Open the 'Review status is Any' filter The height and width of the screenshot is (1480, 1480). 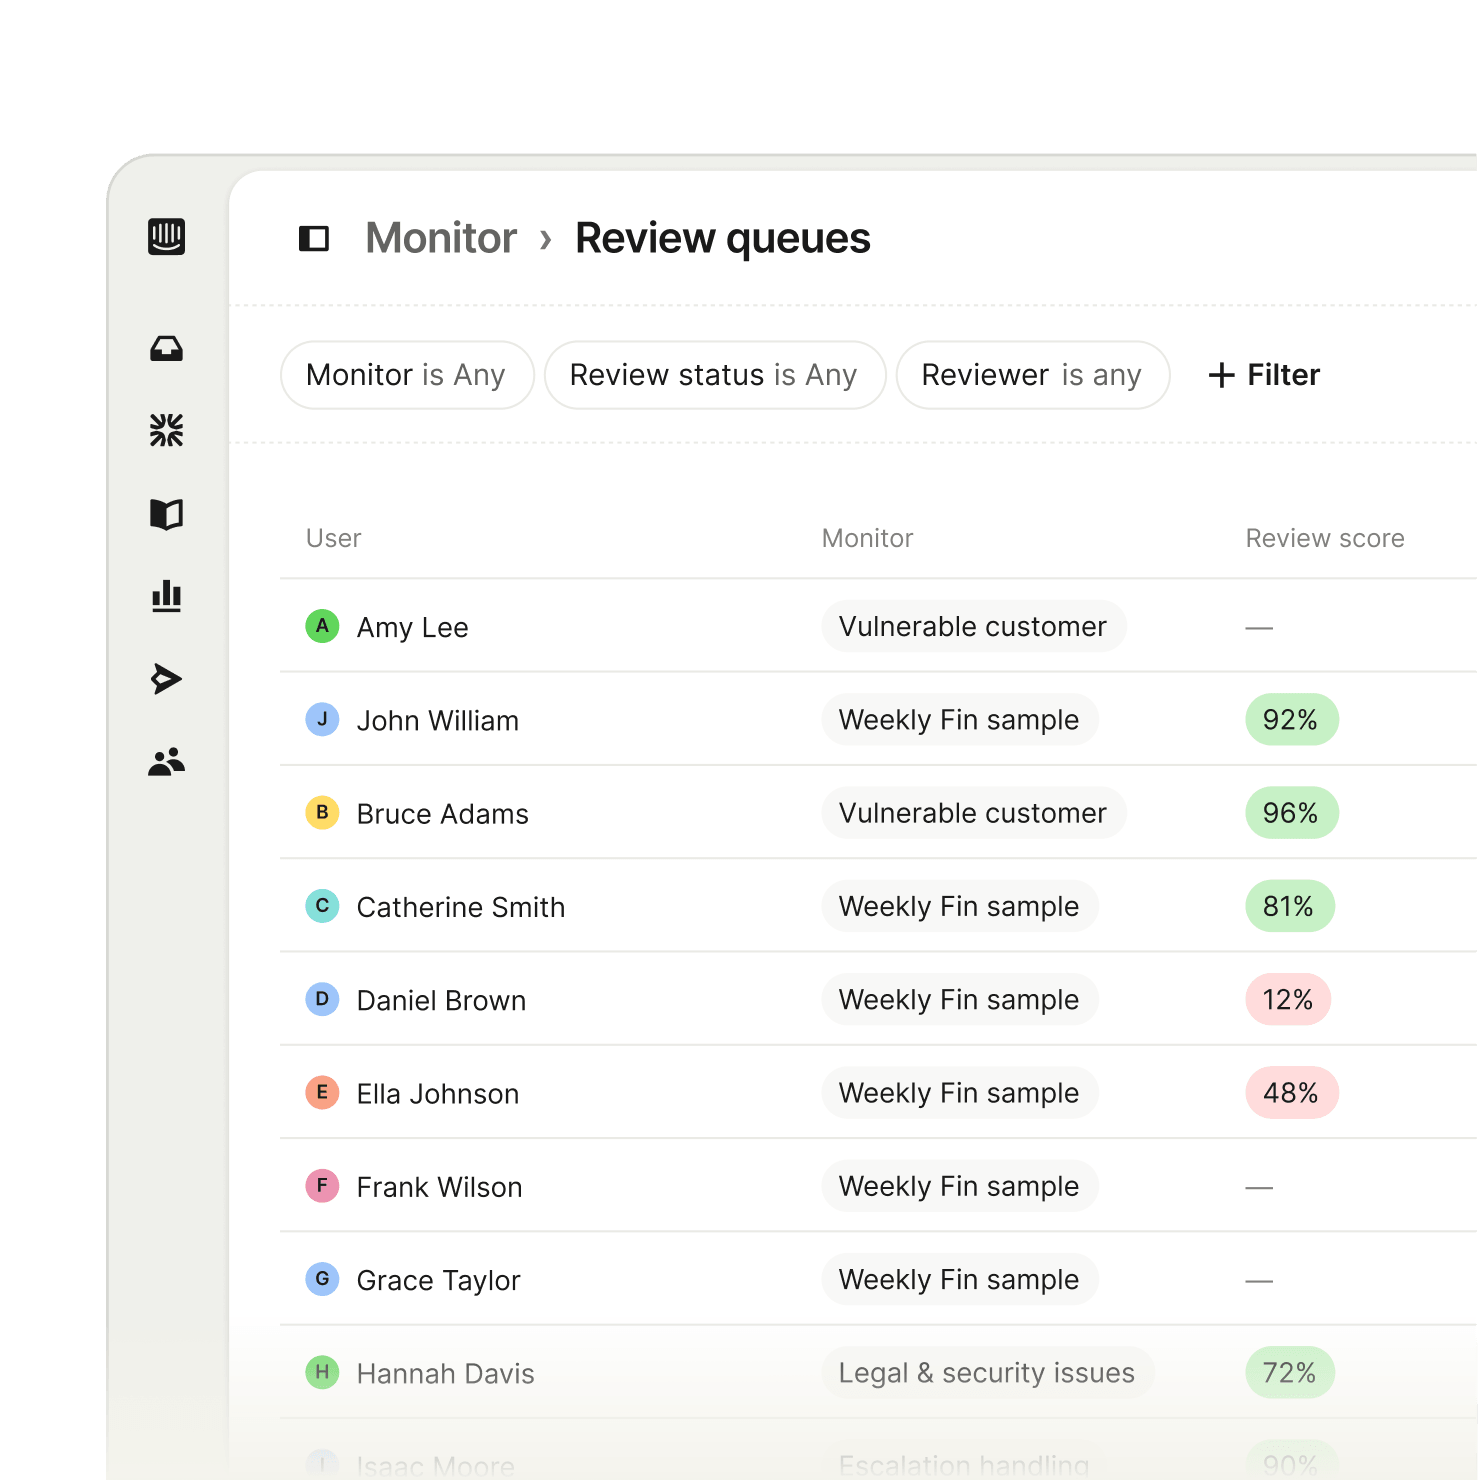coord(714,375)
